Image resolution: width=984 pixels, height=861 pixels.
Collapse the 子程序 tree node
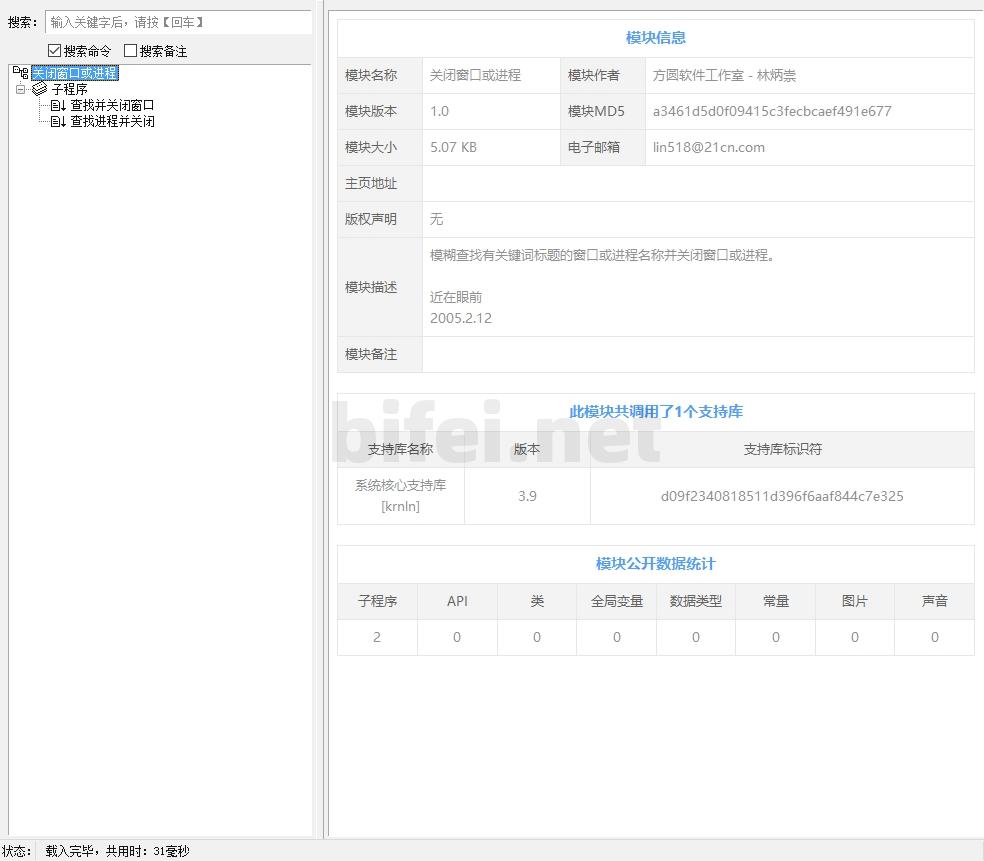(21, 89)
